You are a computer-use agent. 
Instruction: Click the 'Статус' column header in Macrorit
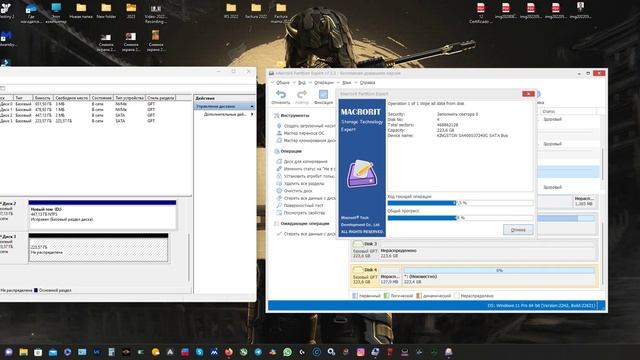568,111
